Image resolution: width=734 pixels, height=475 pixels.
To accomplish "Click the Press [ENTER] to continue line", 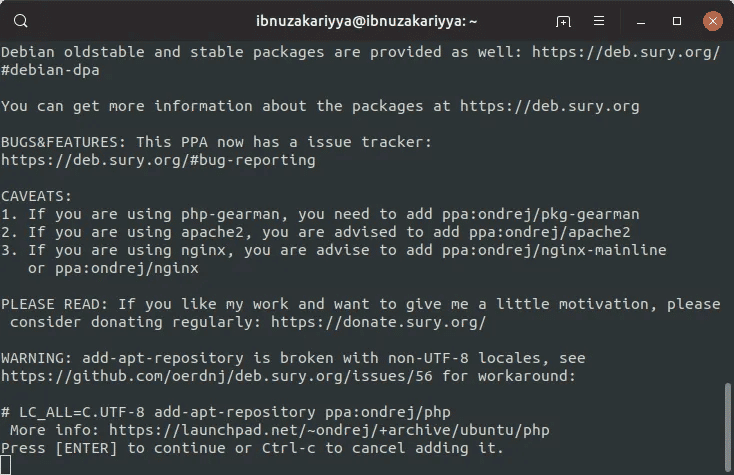I will pyautogui.click(x=252, y=448).
